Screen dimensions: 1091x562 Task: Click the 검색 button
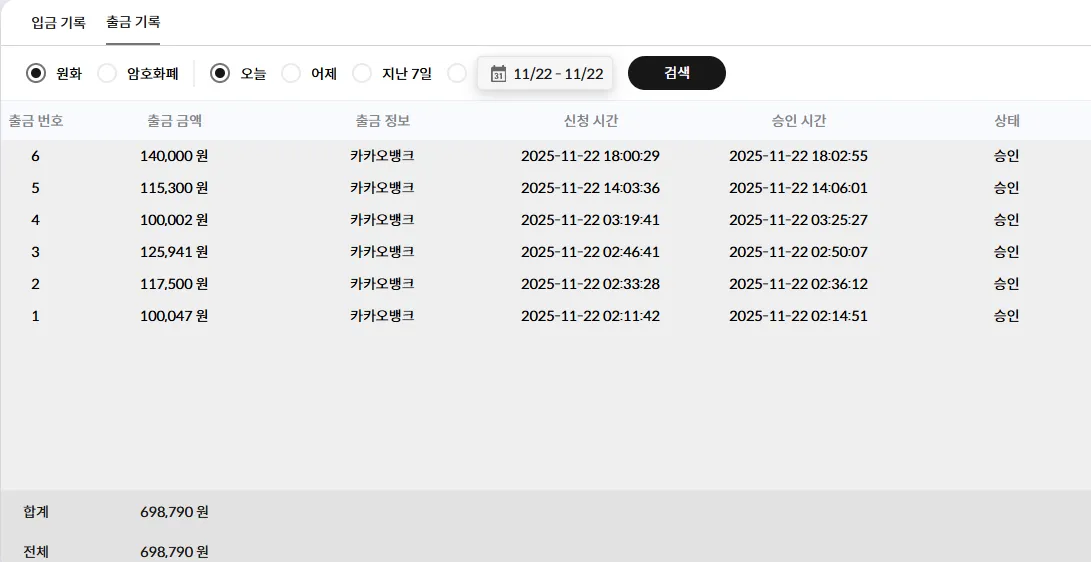(677, 73)
